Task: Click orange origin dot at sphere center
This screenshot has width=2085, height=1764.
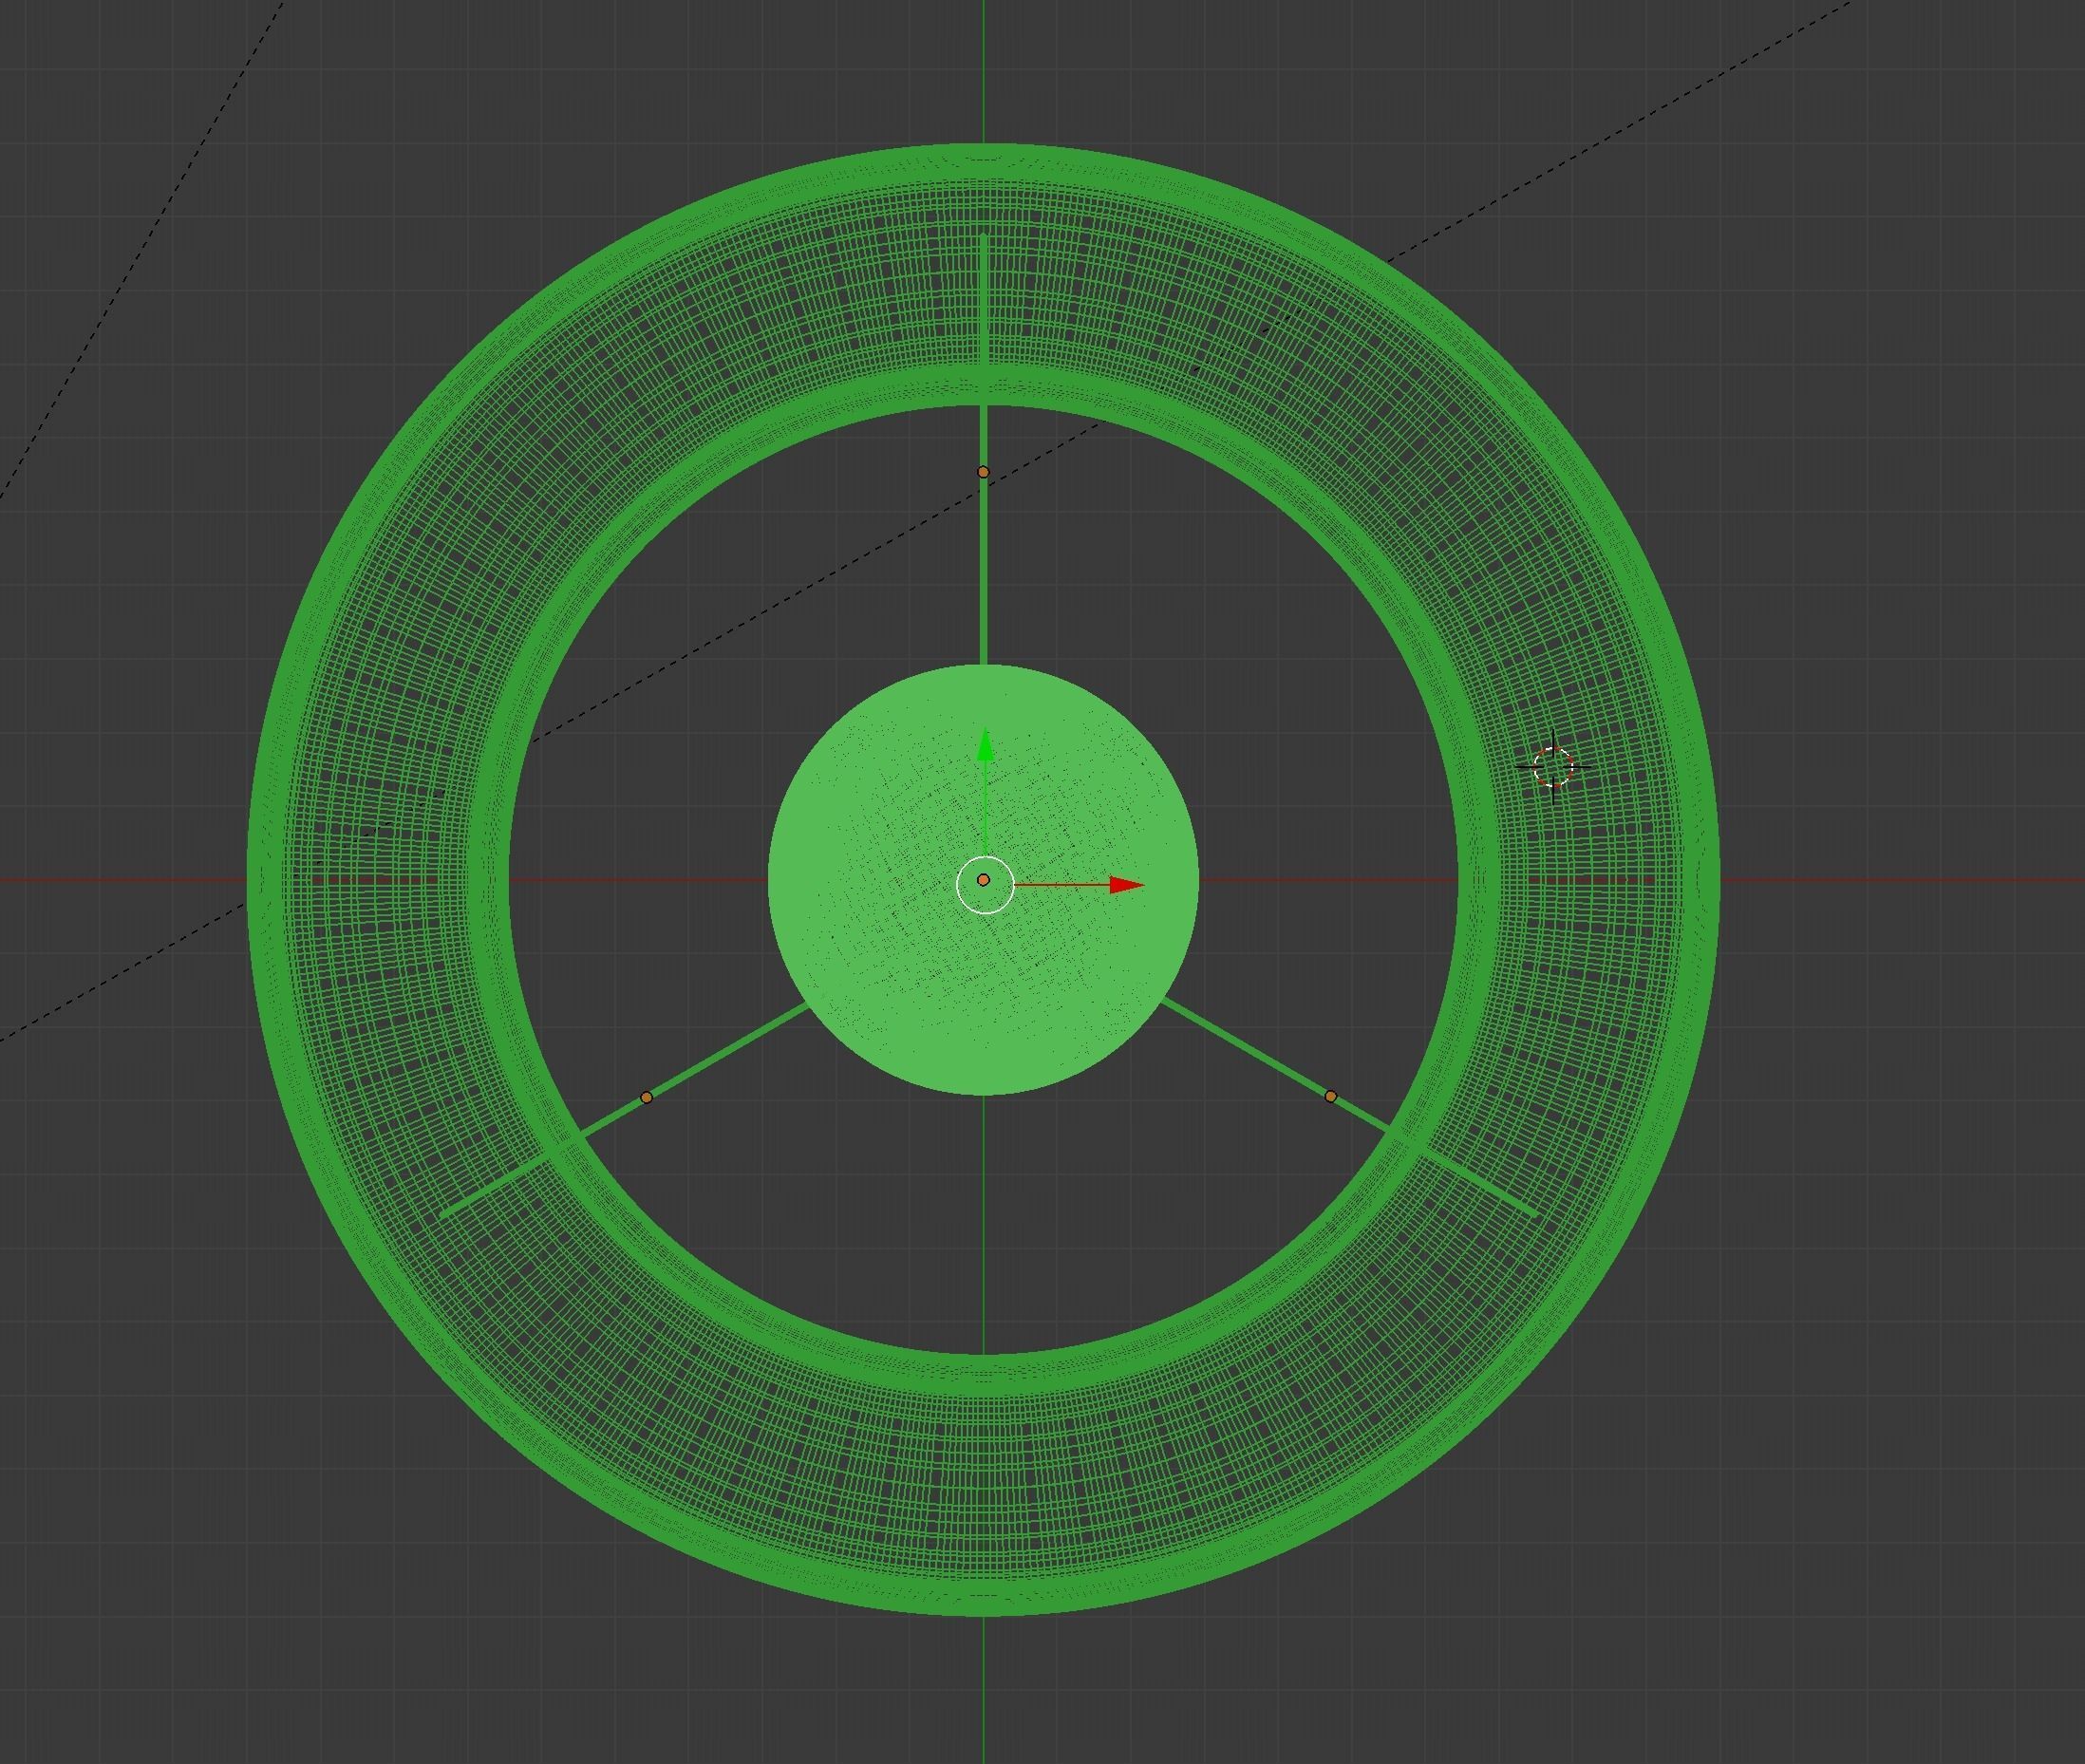Action: click(x=984, y=880)
